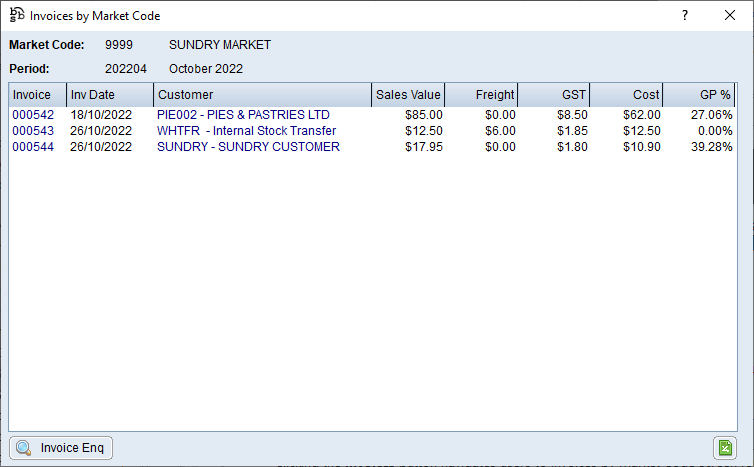Close the Invoices by Market Code window
The width and height of the screenshot is (754, 467).
729,16
